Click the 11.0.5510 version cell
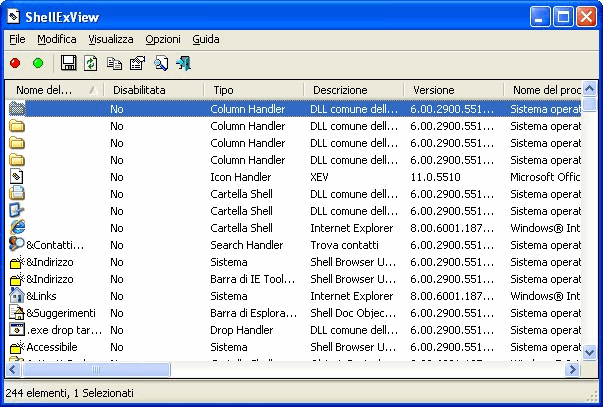Image resolution: width=603 pixels, height=407 pixels. 435,177
